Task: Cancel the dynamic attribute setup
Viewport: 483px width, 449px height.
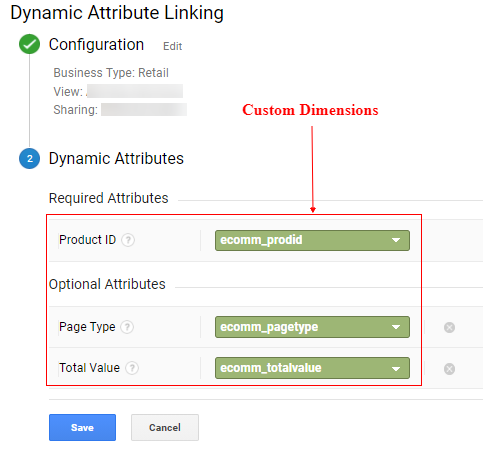Action: coord(165,427)
